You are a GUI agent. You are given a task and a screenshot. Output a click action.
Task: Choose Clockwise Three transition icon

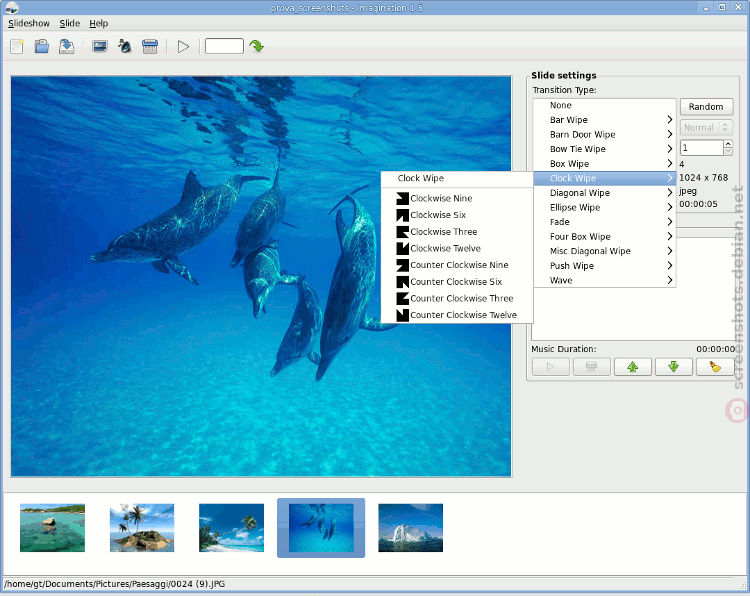pyautogui.click(x=403, y=232)
